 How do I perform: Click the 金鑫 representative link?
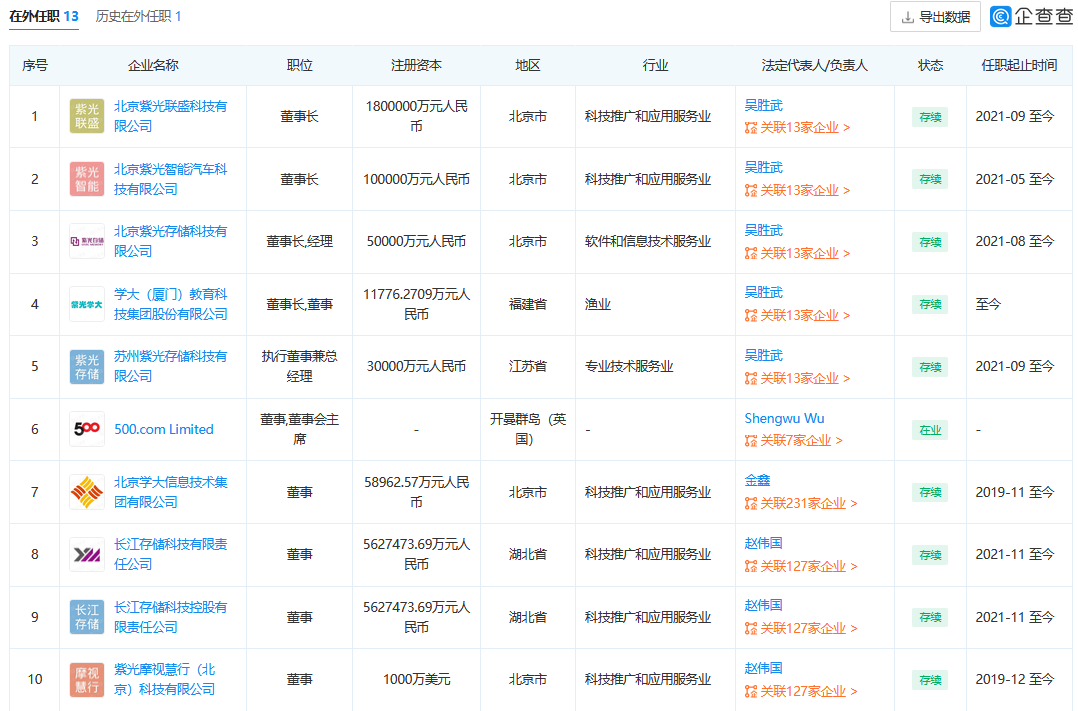[x=757, y=481]
